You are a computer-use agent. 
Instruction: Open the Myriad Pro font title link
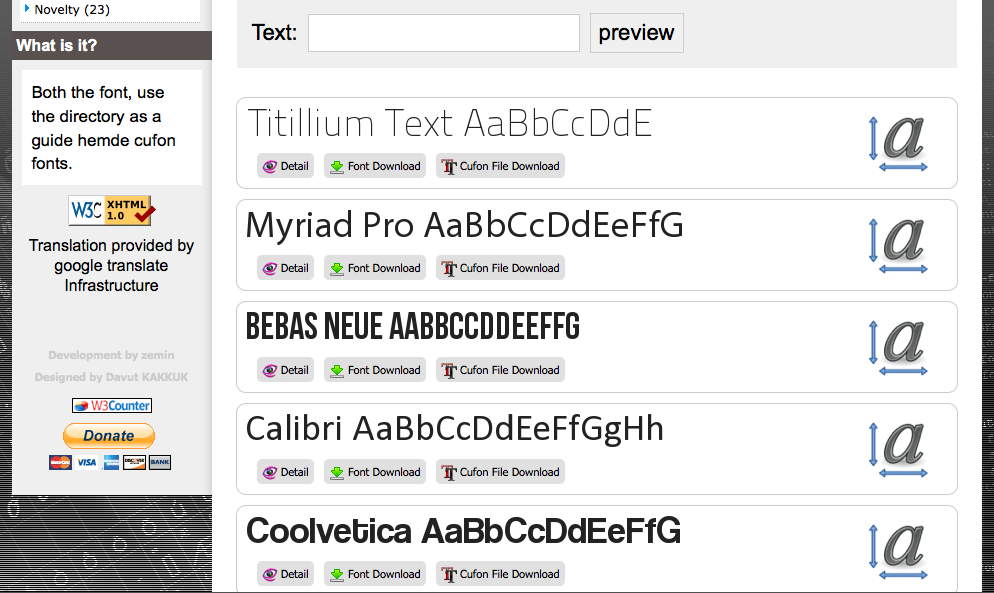pos(464,226)
